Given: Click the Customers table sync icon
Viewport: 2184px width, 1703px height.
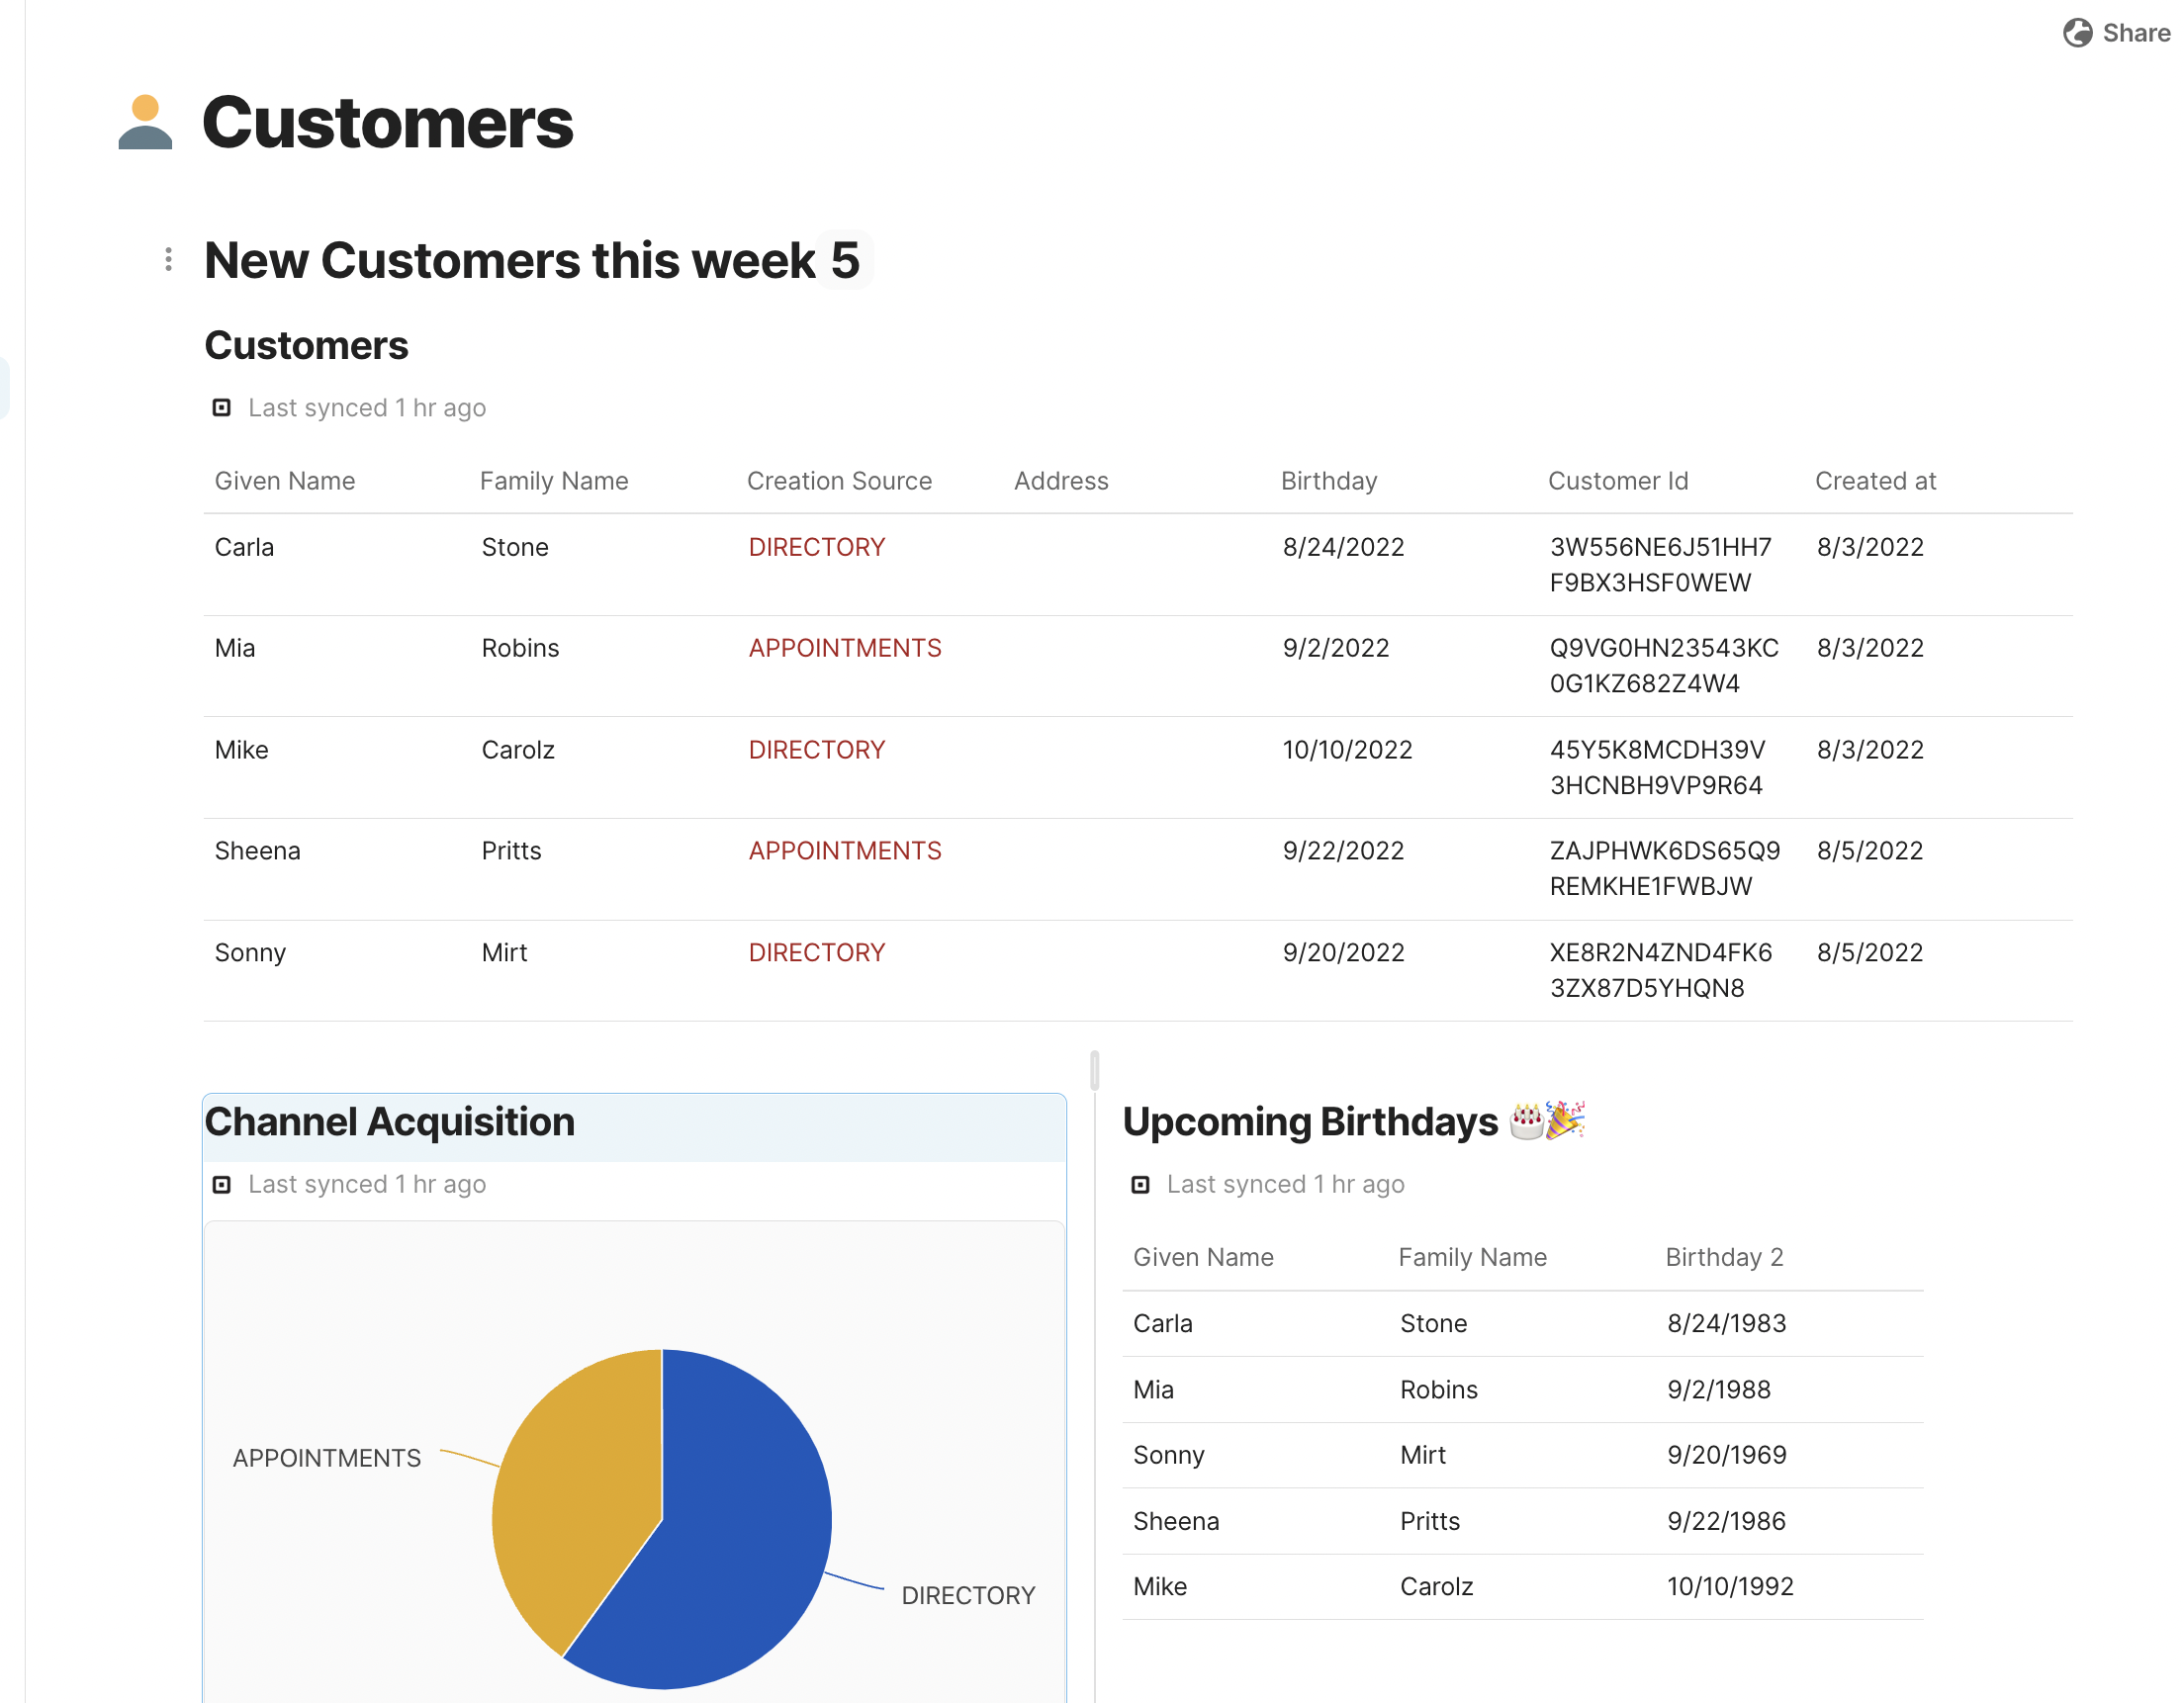Looking at the screenshot, I should tap(222, 408).
